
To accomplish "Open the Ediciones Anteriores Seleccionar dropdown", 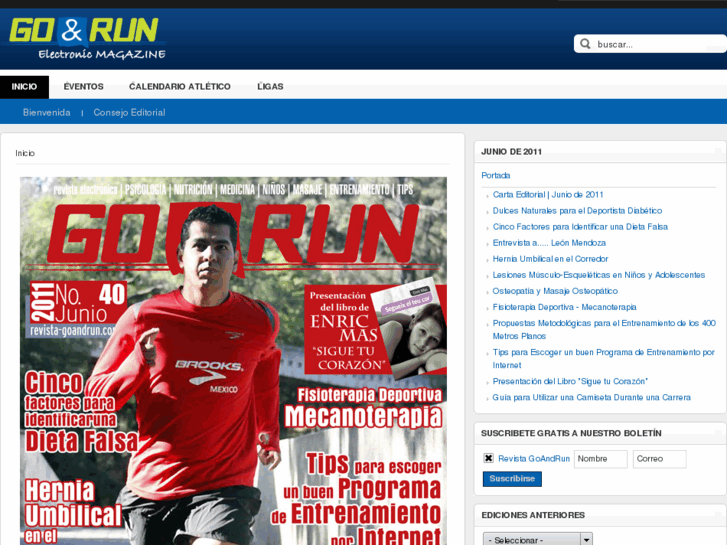I will pyautogui.click(x=538, y=540).
